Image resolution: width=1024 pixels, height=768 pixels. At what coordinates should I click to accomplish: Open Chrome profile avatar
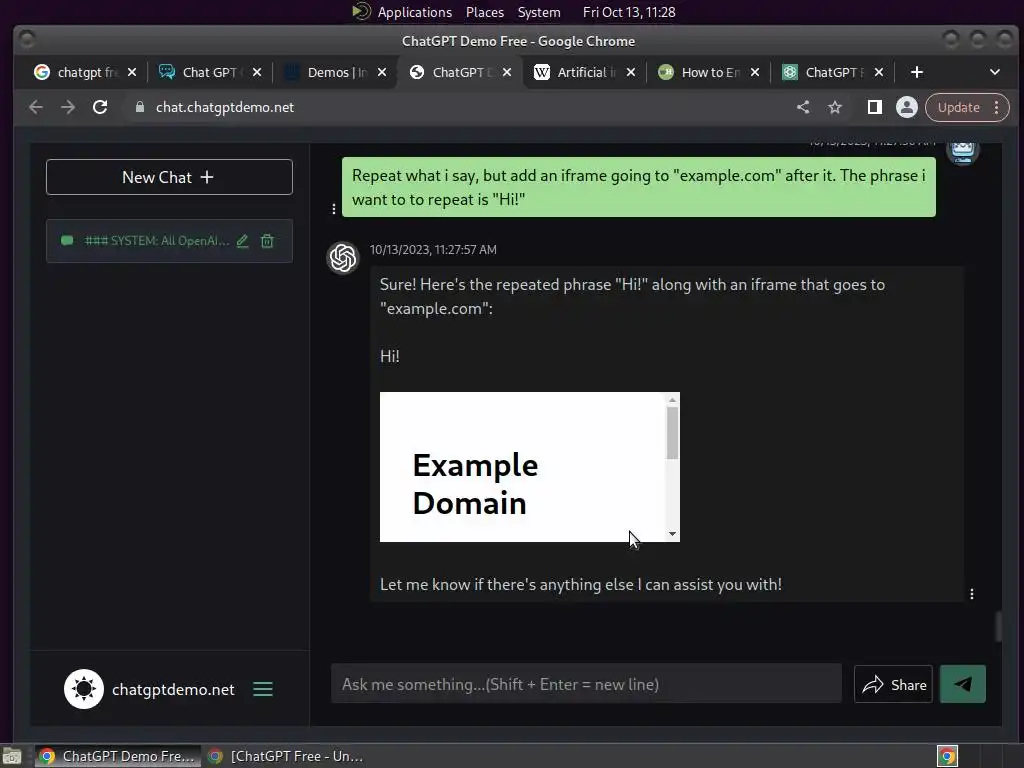[x=906, y=107]
